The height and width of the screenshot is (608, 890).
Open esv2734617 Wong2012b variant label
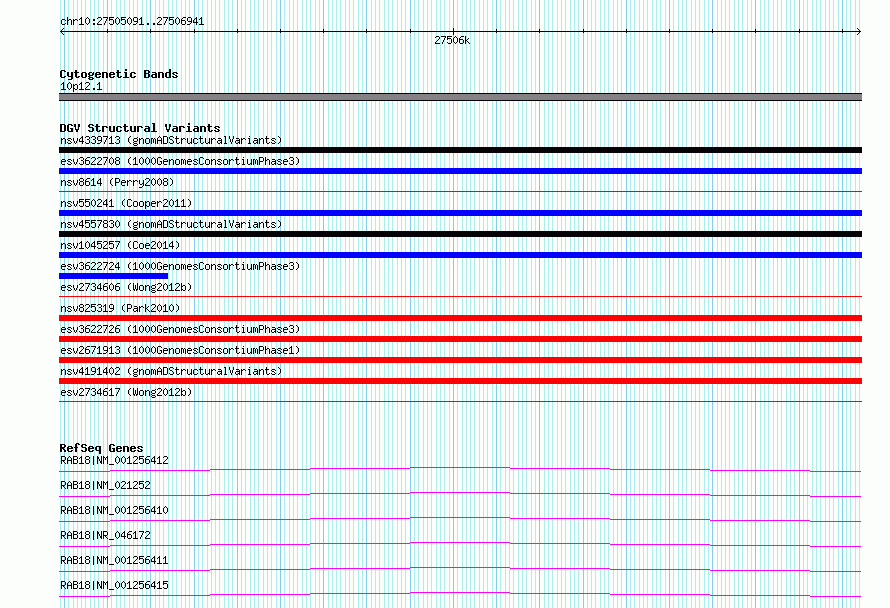coord(126,392)
